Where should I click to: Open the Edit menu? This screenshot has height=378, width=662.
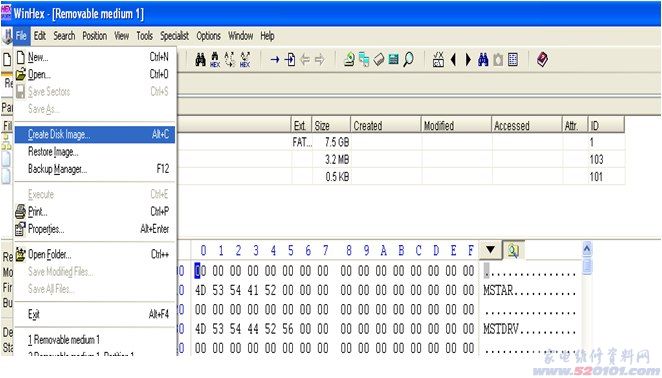tap(40, 36)
